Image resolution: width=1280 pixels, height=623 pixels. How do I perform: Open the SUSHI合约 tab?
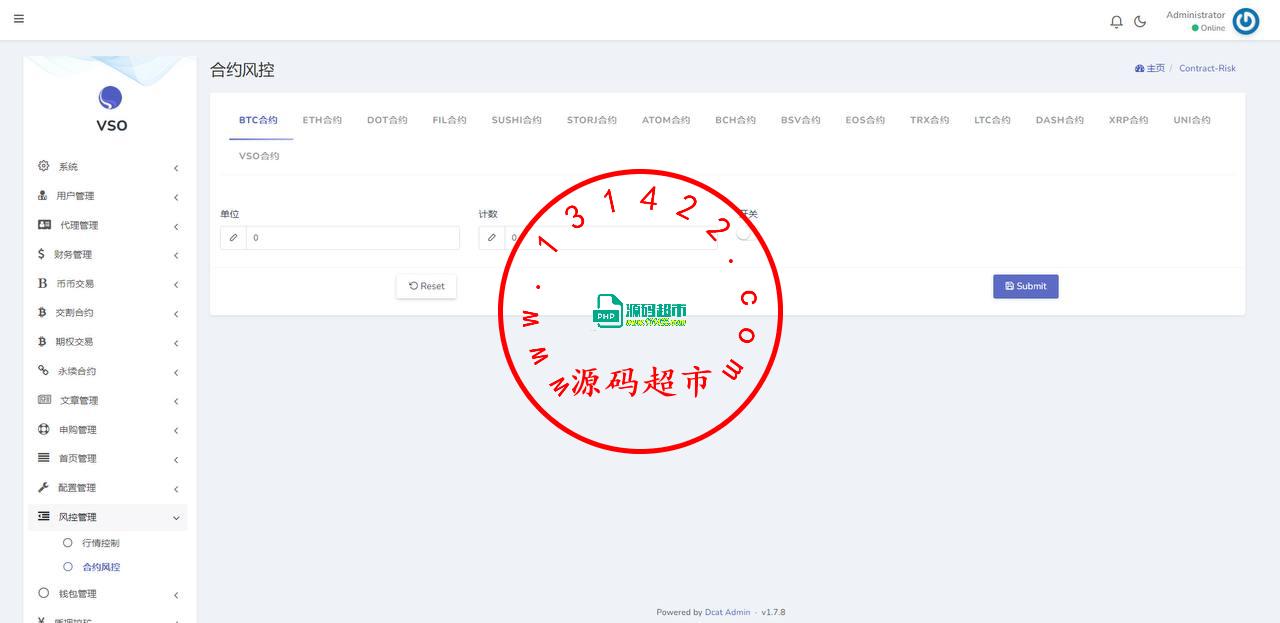[x=516, y=120]
